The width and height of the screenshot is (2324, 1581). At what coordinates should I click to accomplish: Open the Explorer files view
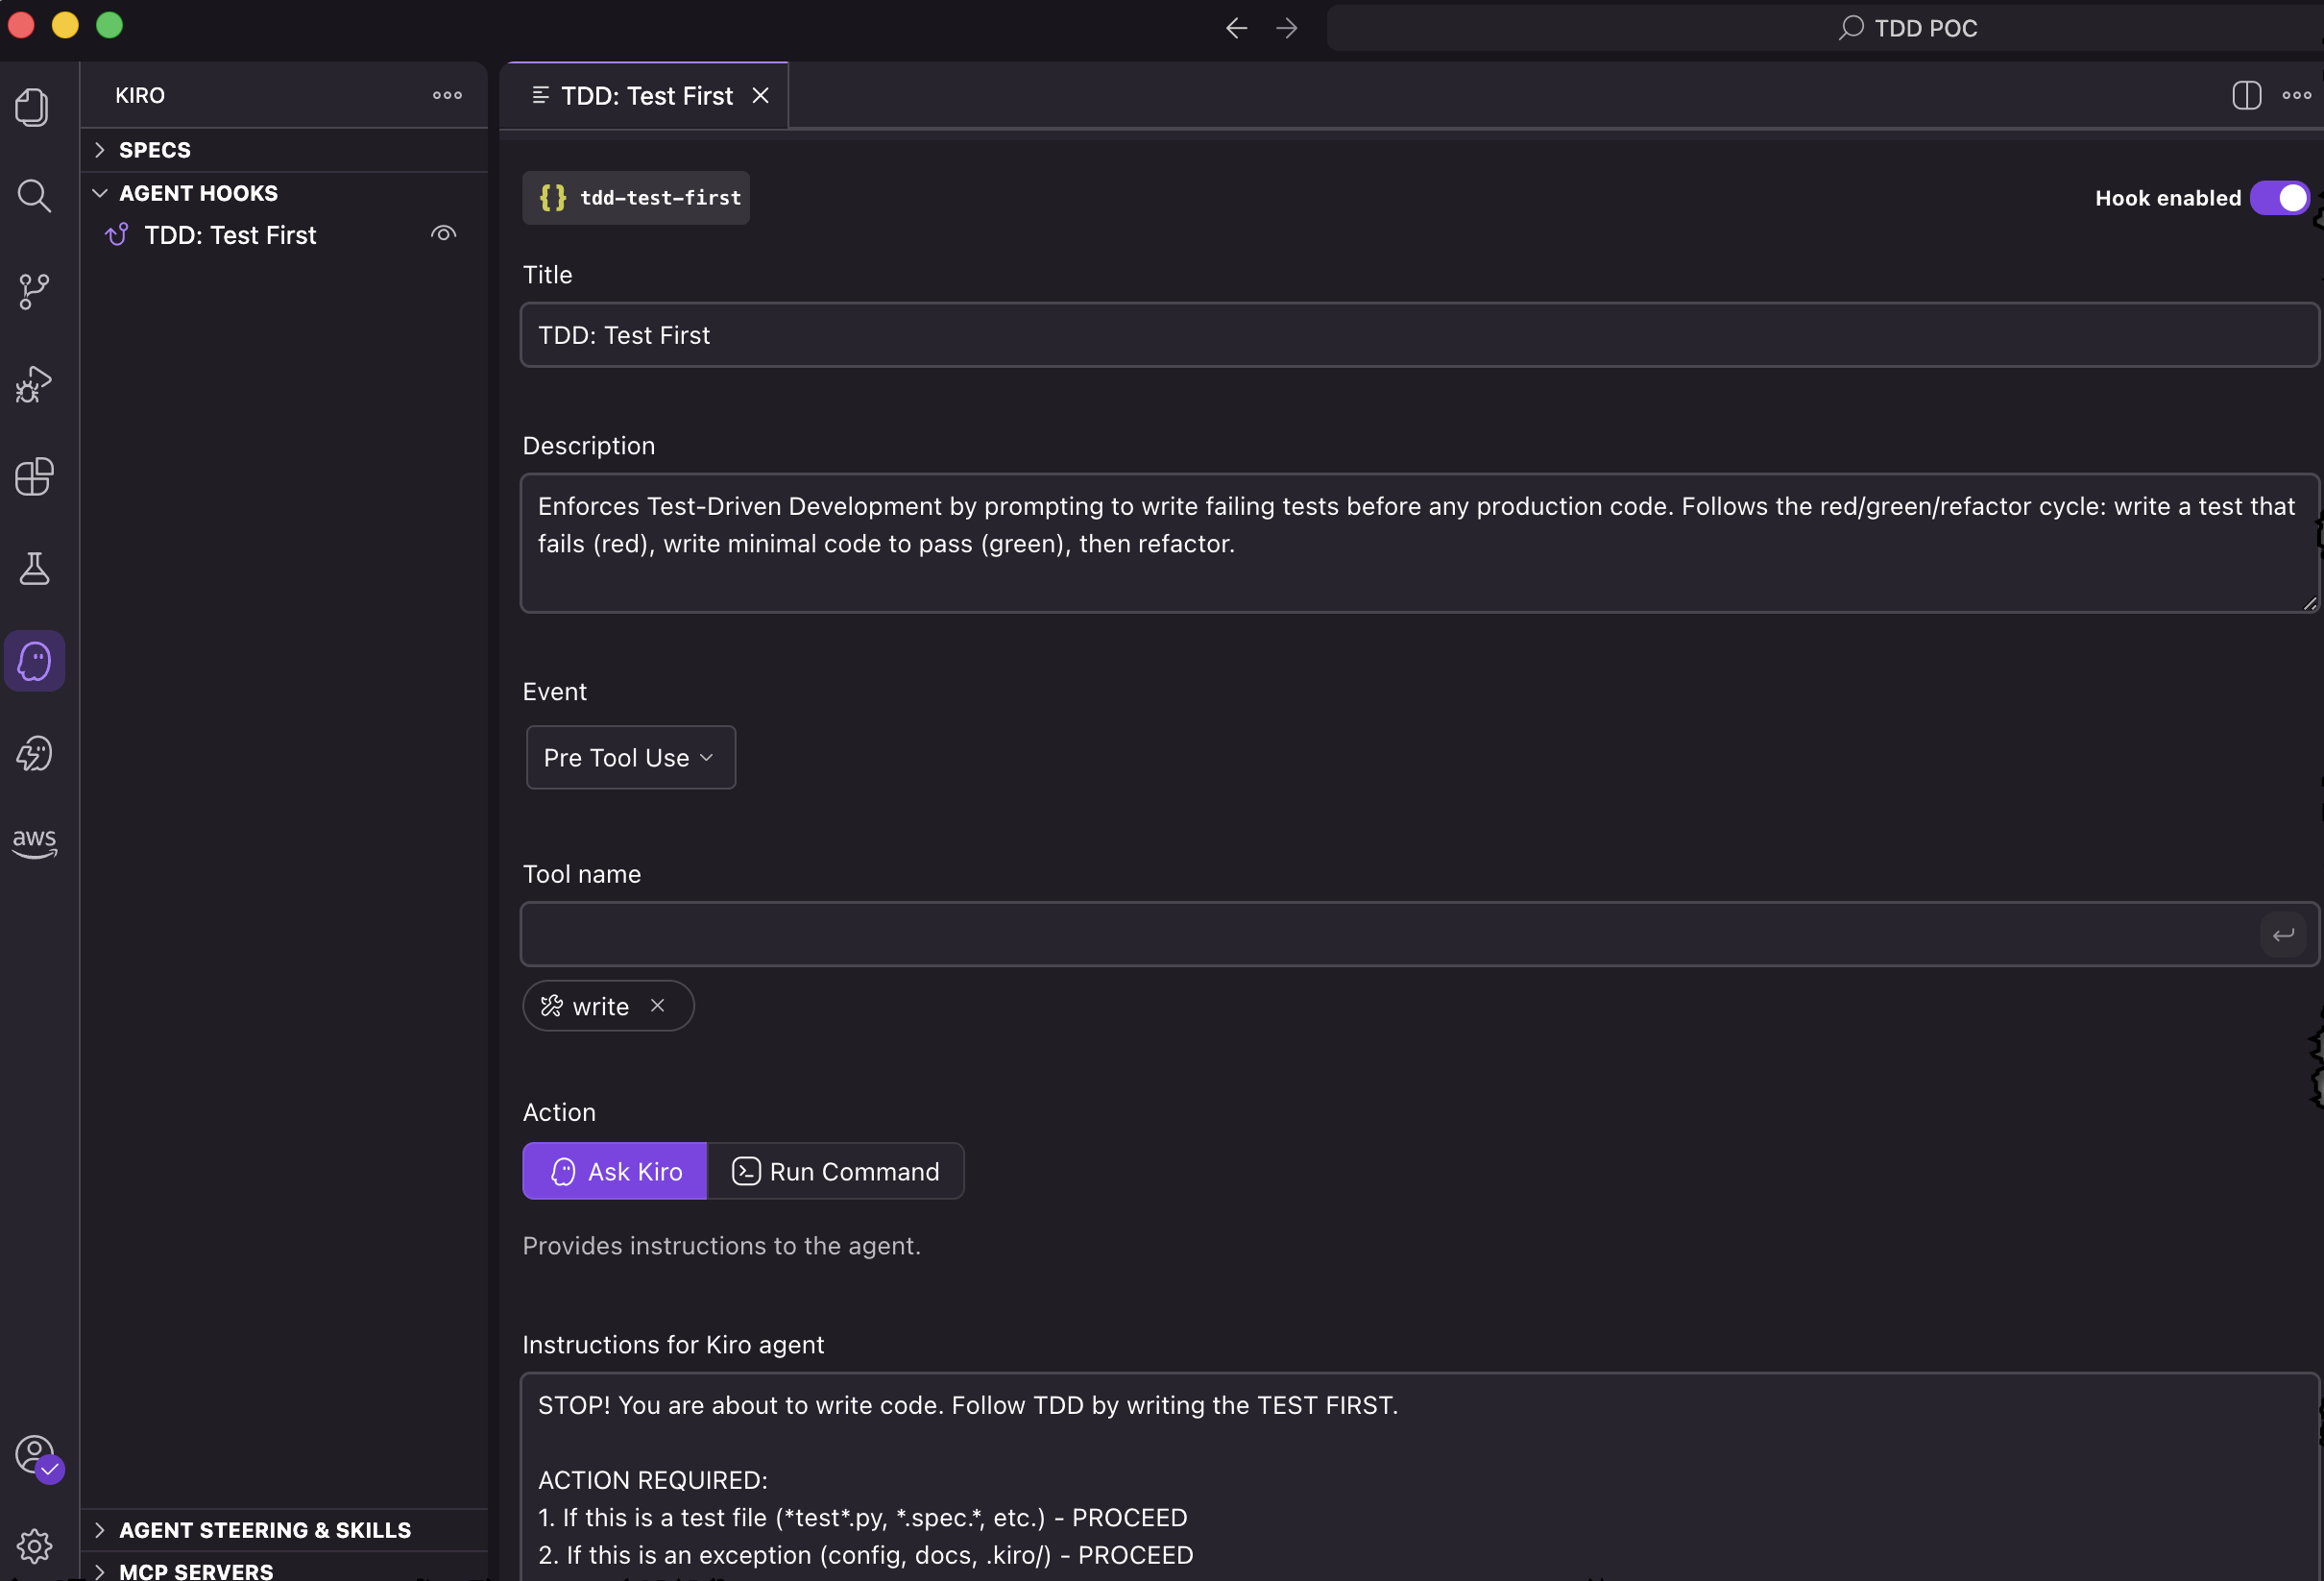34,107
